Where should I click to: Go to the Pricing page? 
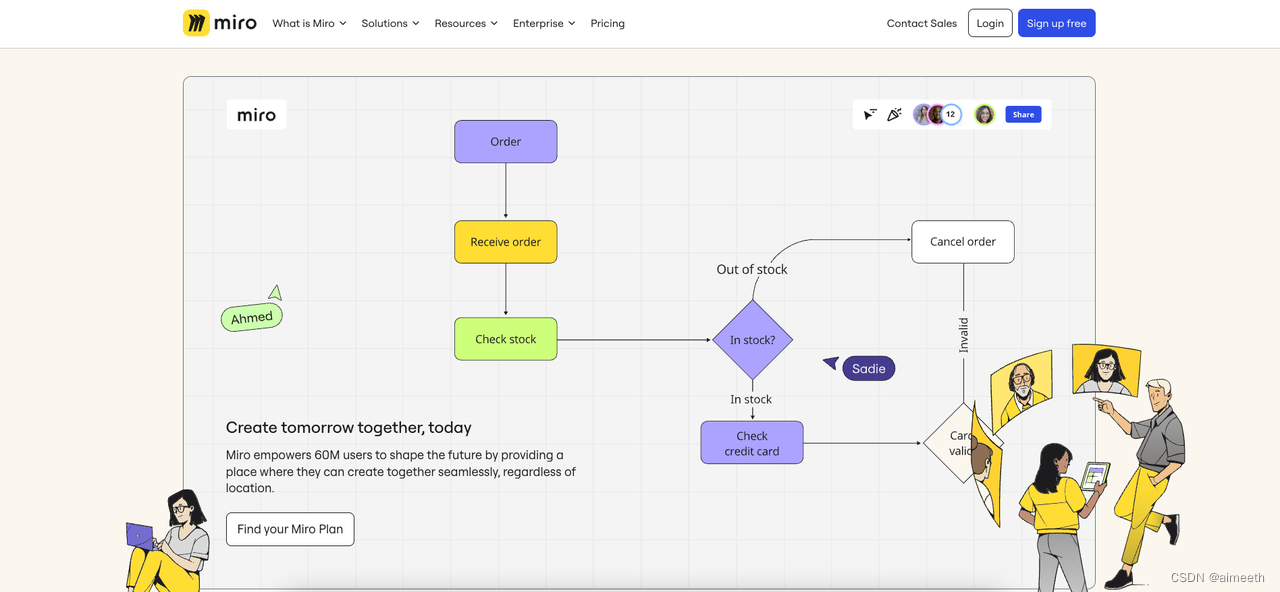(x=607, y=23)
